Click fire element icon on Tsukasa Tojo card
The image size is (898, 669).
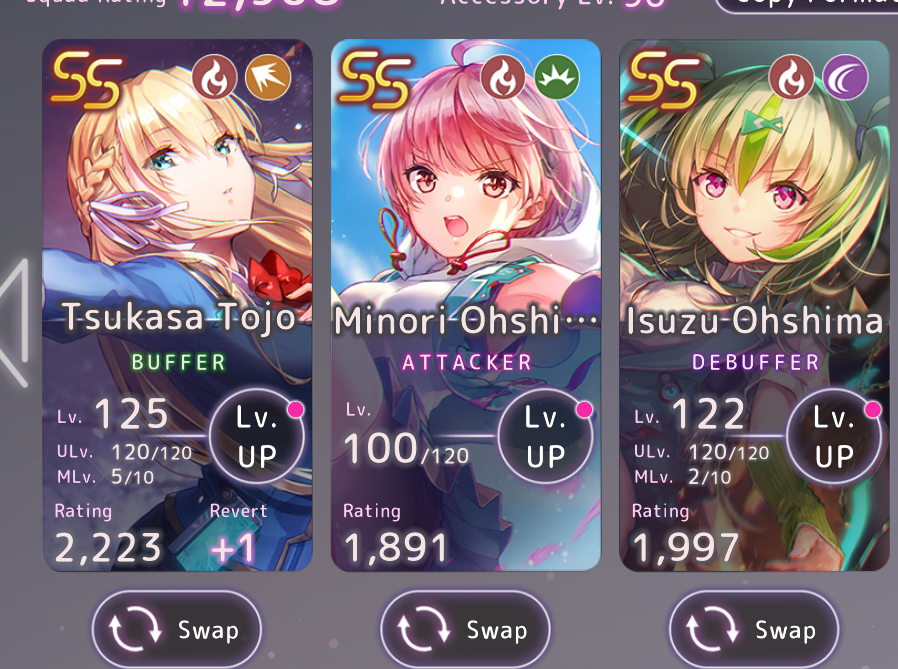tap(214, 77)
